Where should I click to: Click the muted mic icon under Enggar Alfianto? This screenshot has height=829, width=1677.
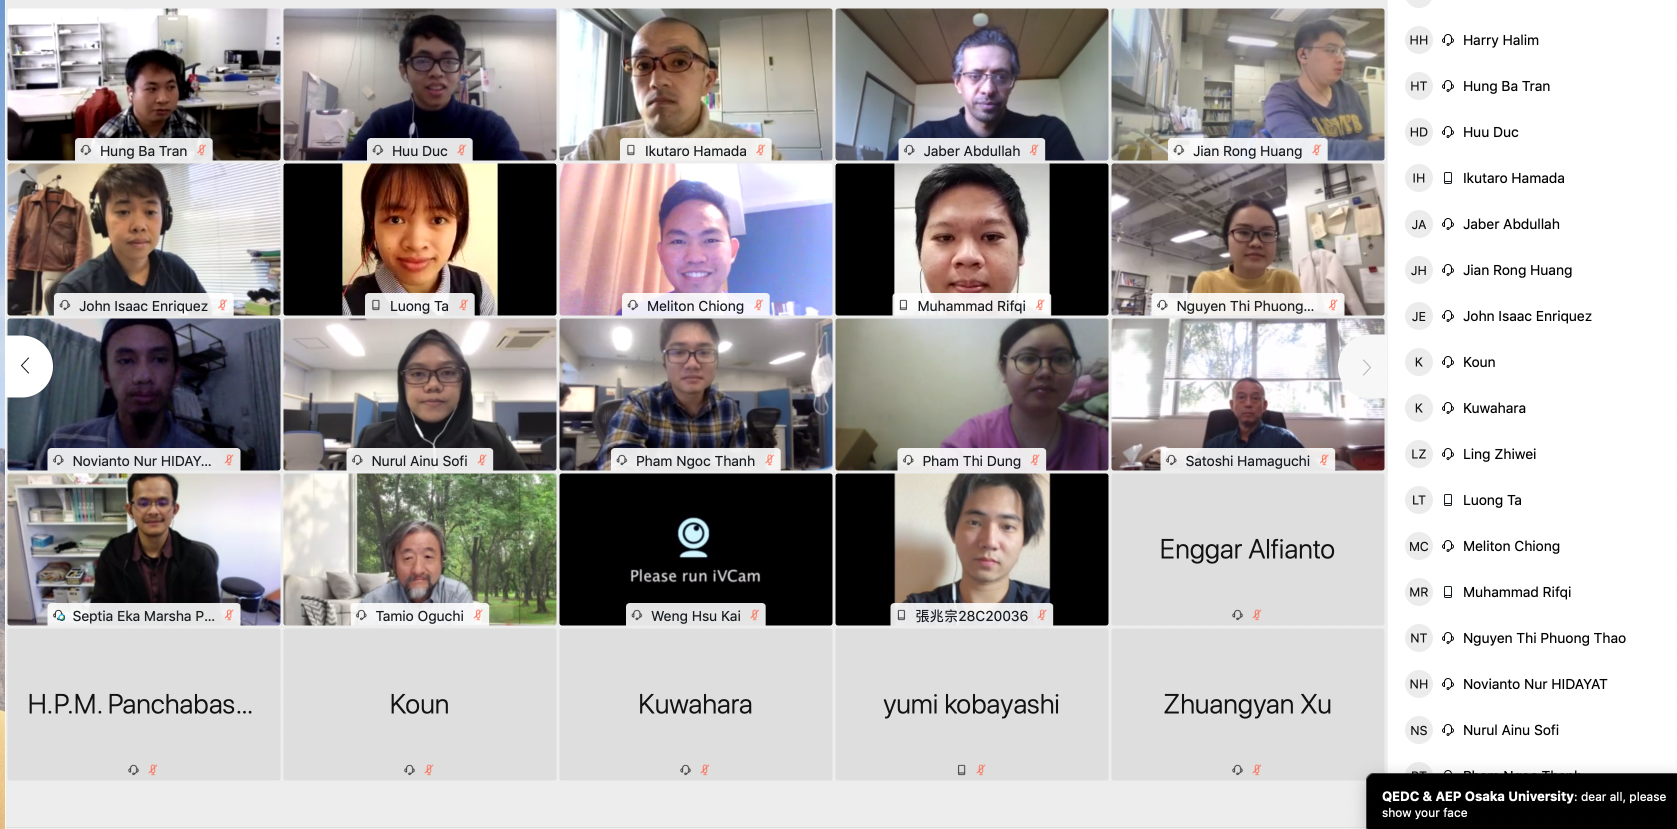[1257, 615]
